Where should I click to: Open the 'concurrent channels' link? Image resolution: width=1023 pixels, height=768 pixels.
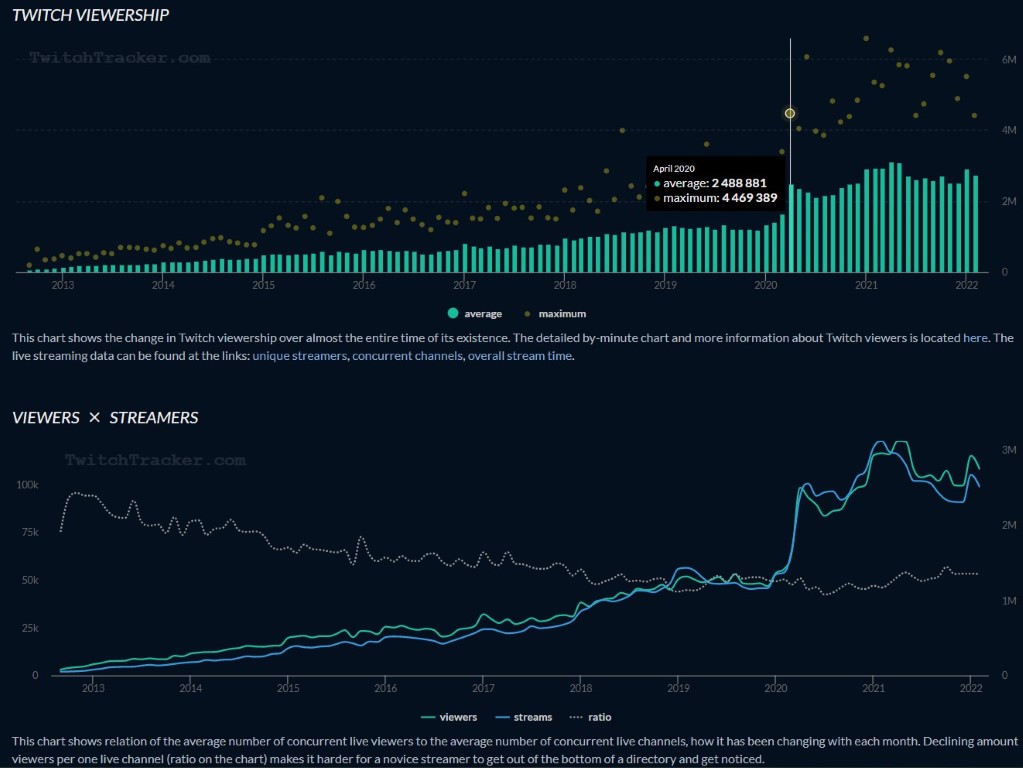[x=407, y=356]
